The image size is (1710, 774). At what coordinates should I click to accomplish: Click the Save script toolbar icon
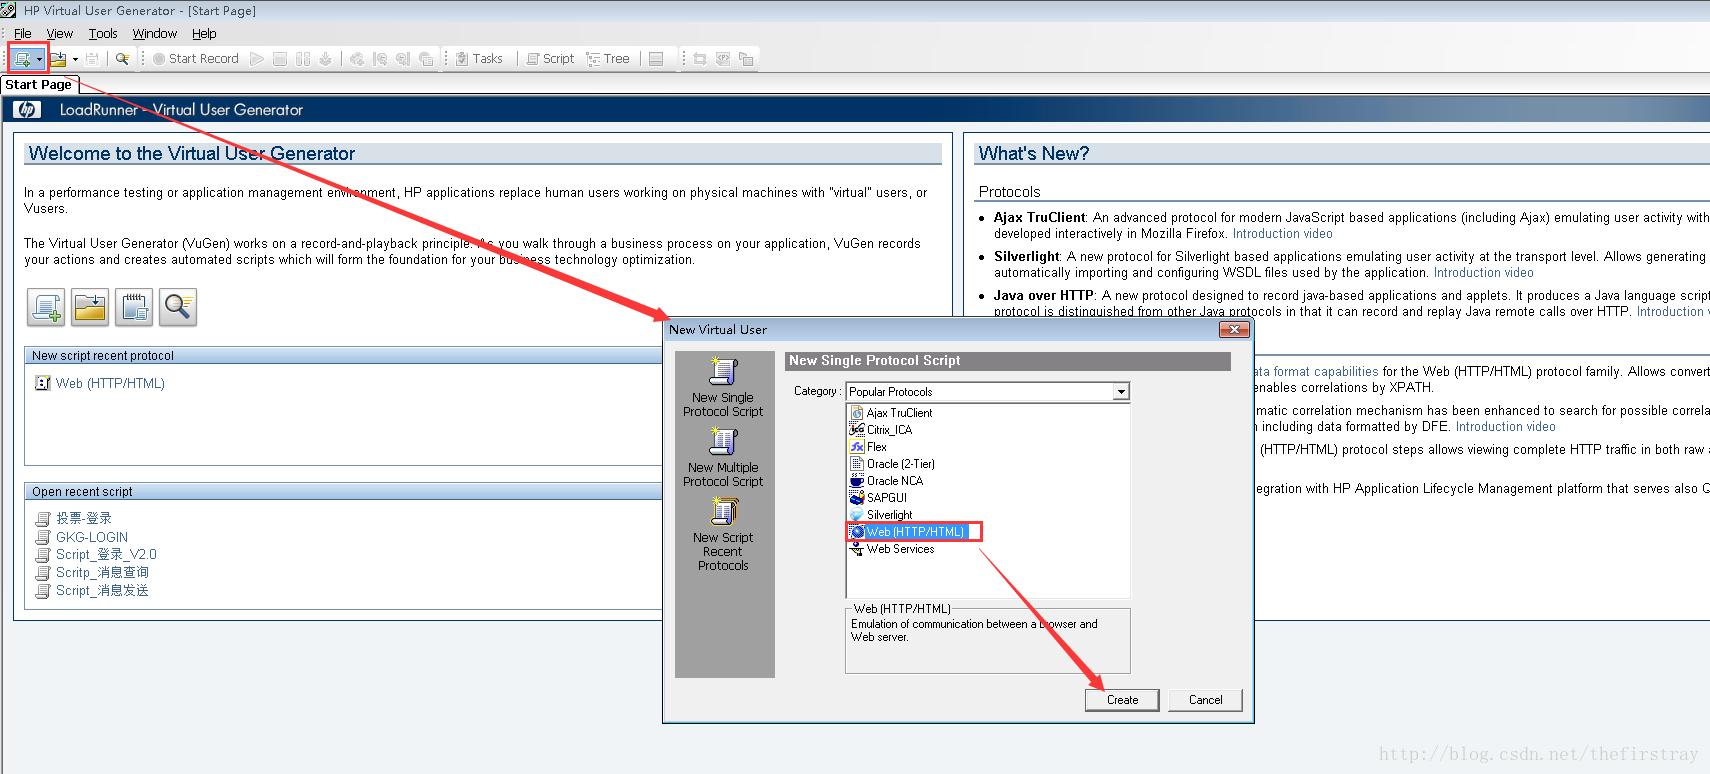click(x=93, y=59)
